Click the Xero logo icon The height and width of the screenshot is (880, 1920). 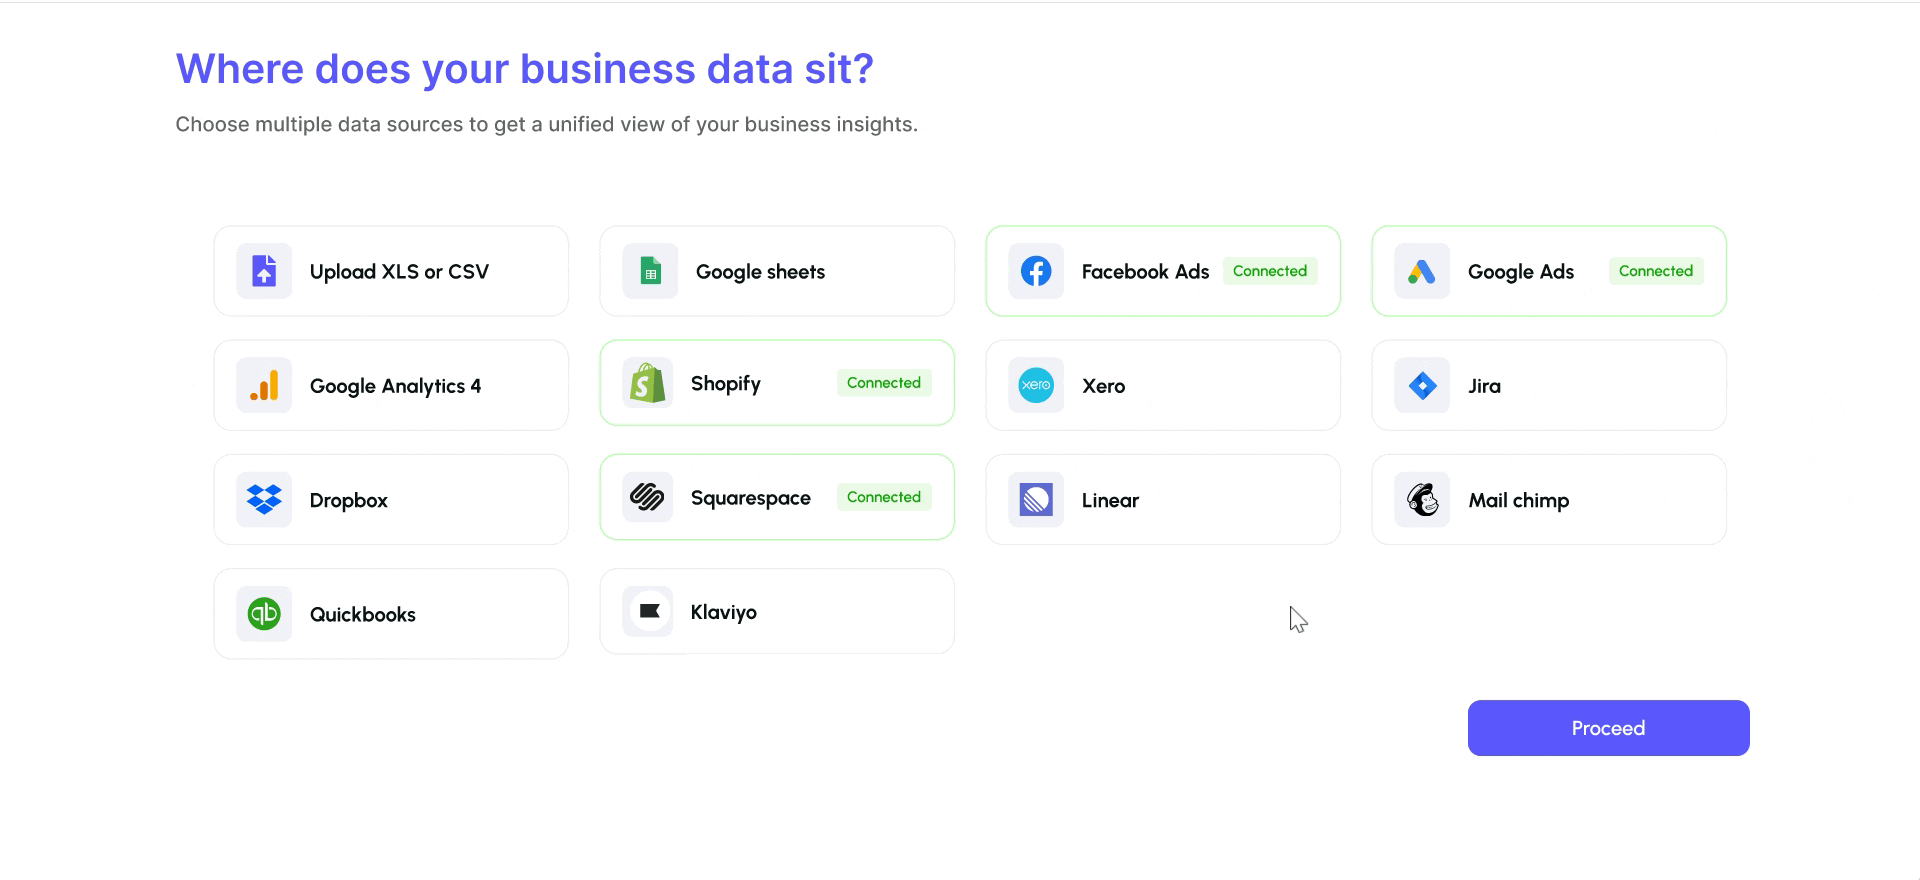(1036, 386)
